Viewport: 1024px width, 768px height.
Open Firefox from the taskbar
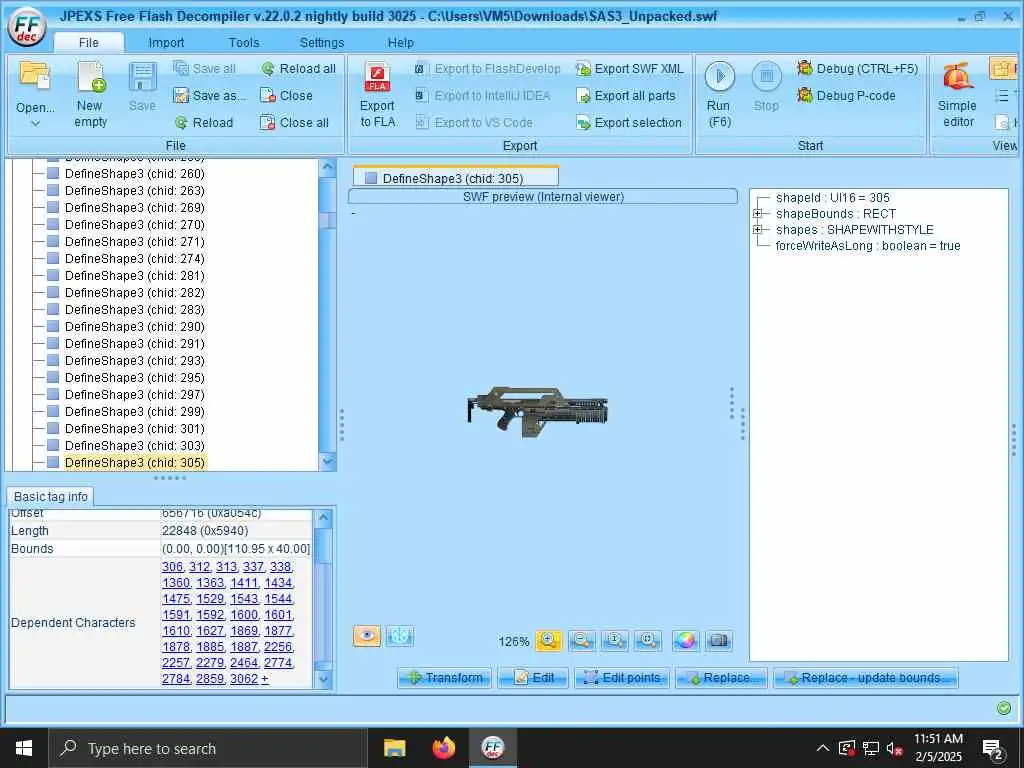tap(444, 748)
